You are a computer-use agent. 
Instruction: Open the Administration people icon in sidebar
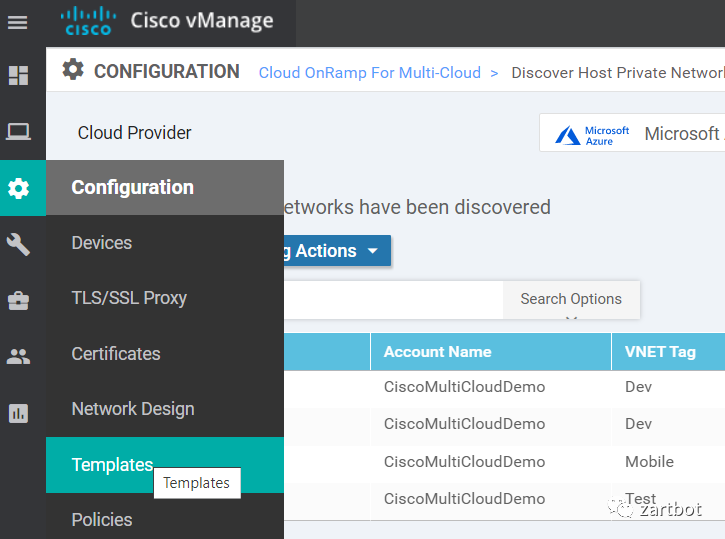[18, 356]
